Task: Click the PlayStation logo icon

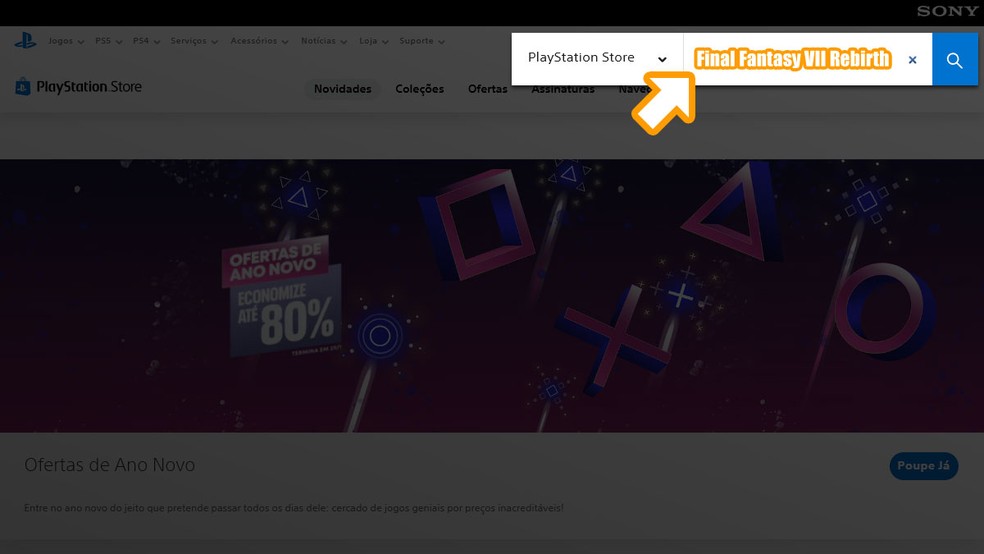Action: (25, 41)
